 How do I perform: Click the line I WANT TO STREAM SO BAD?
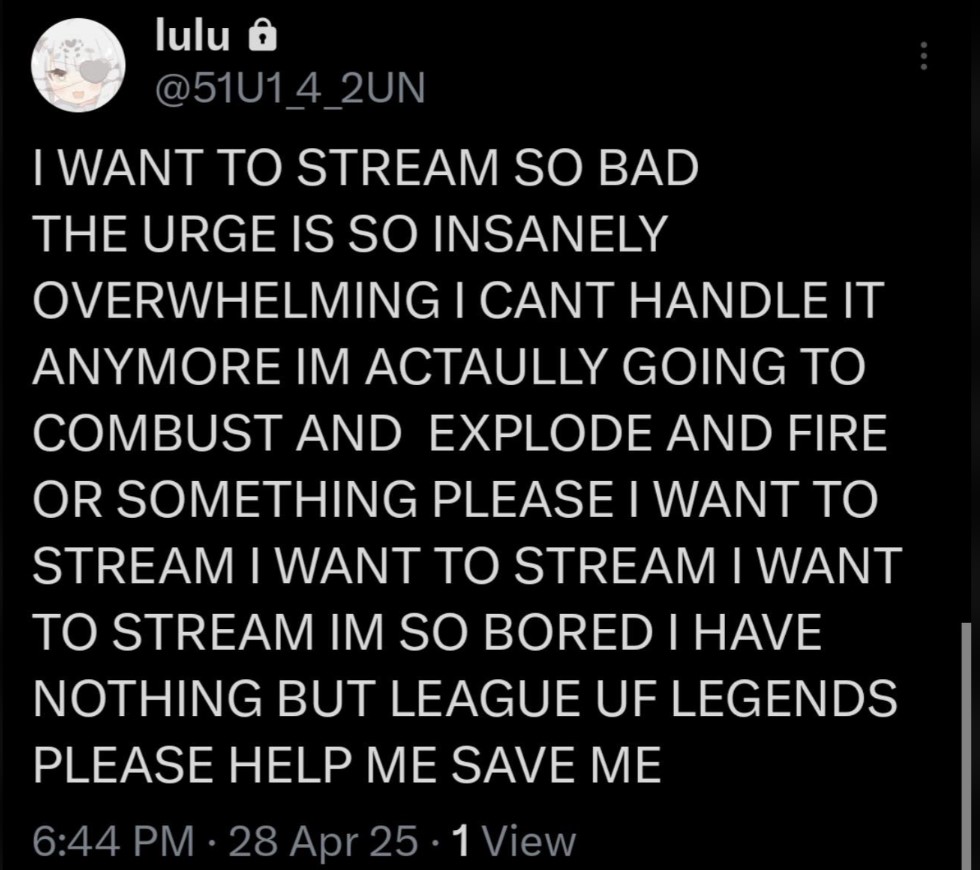366,168
